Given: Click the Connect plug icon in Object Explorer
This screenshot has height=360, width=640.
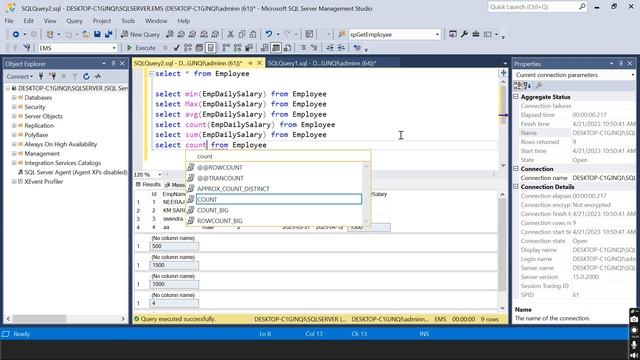Looking at the screenshot, I should click(41, 76).
